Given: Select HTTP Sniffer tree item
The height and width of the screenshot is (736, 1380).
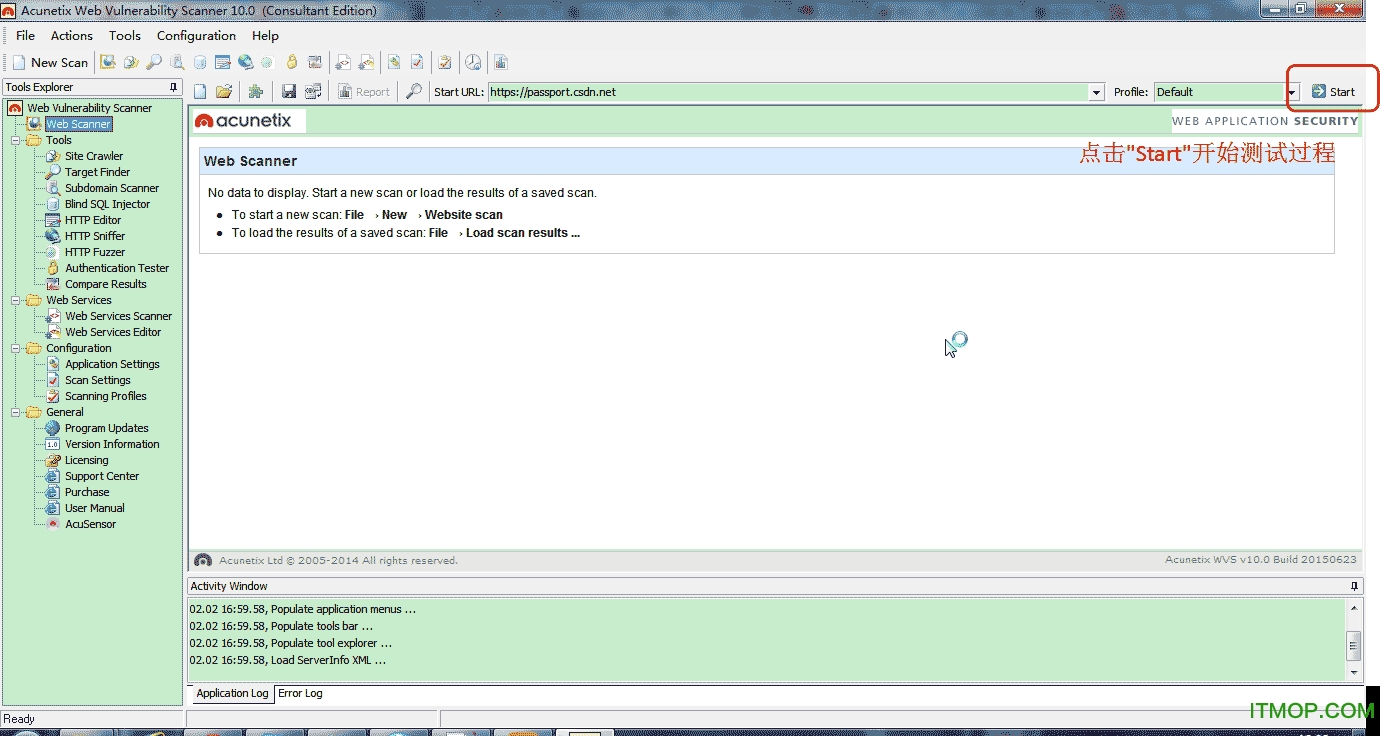Looking at the screenshot, I should point(95,236).
